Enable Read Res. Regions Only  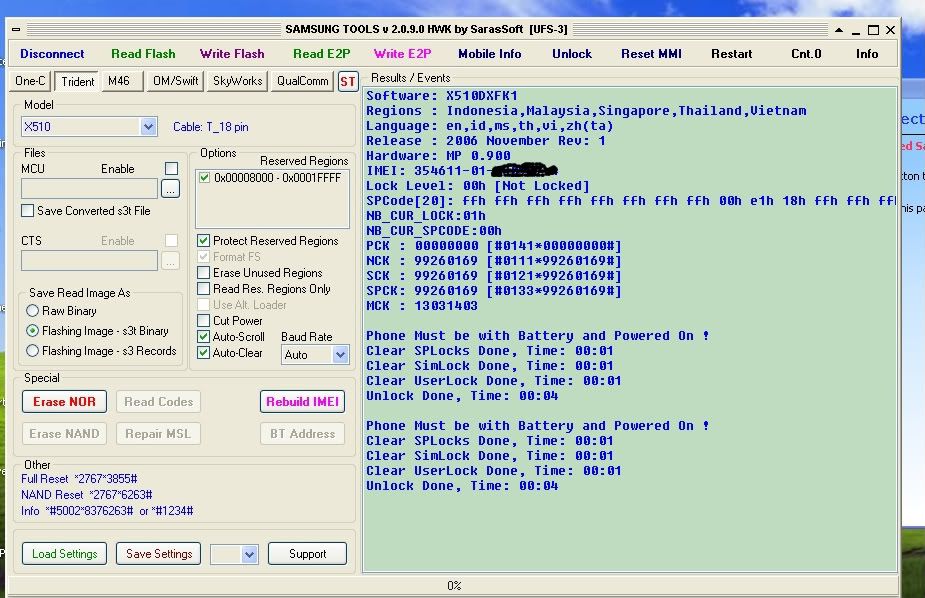pyautogui.click(x=204, y=288)
